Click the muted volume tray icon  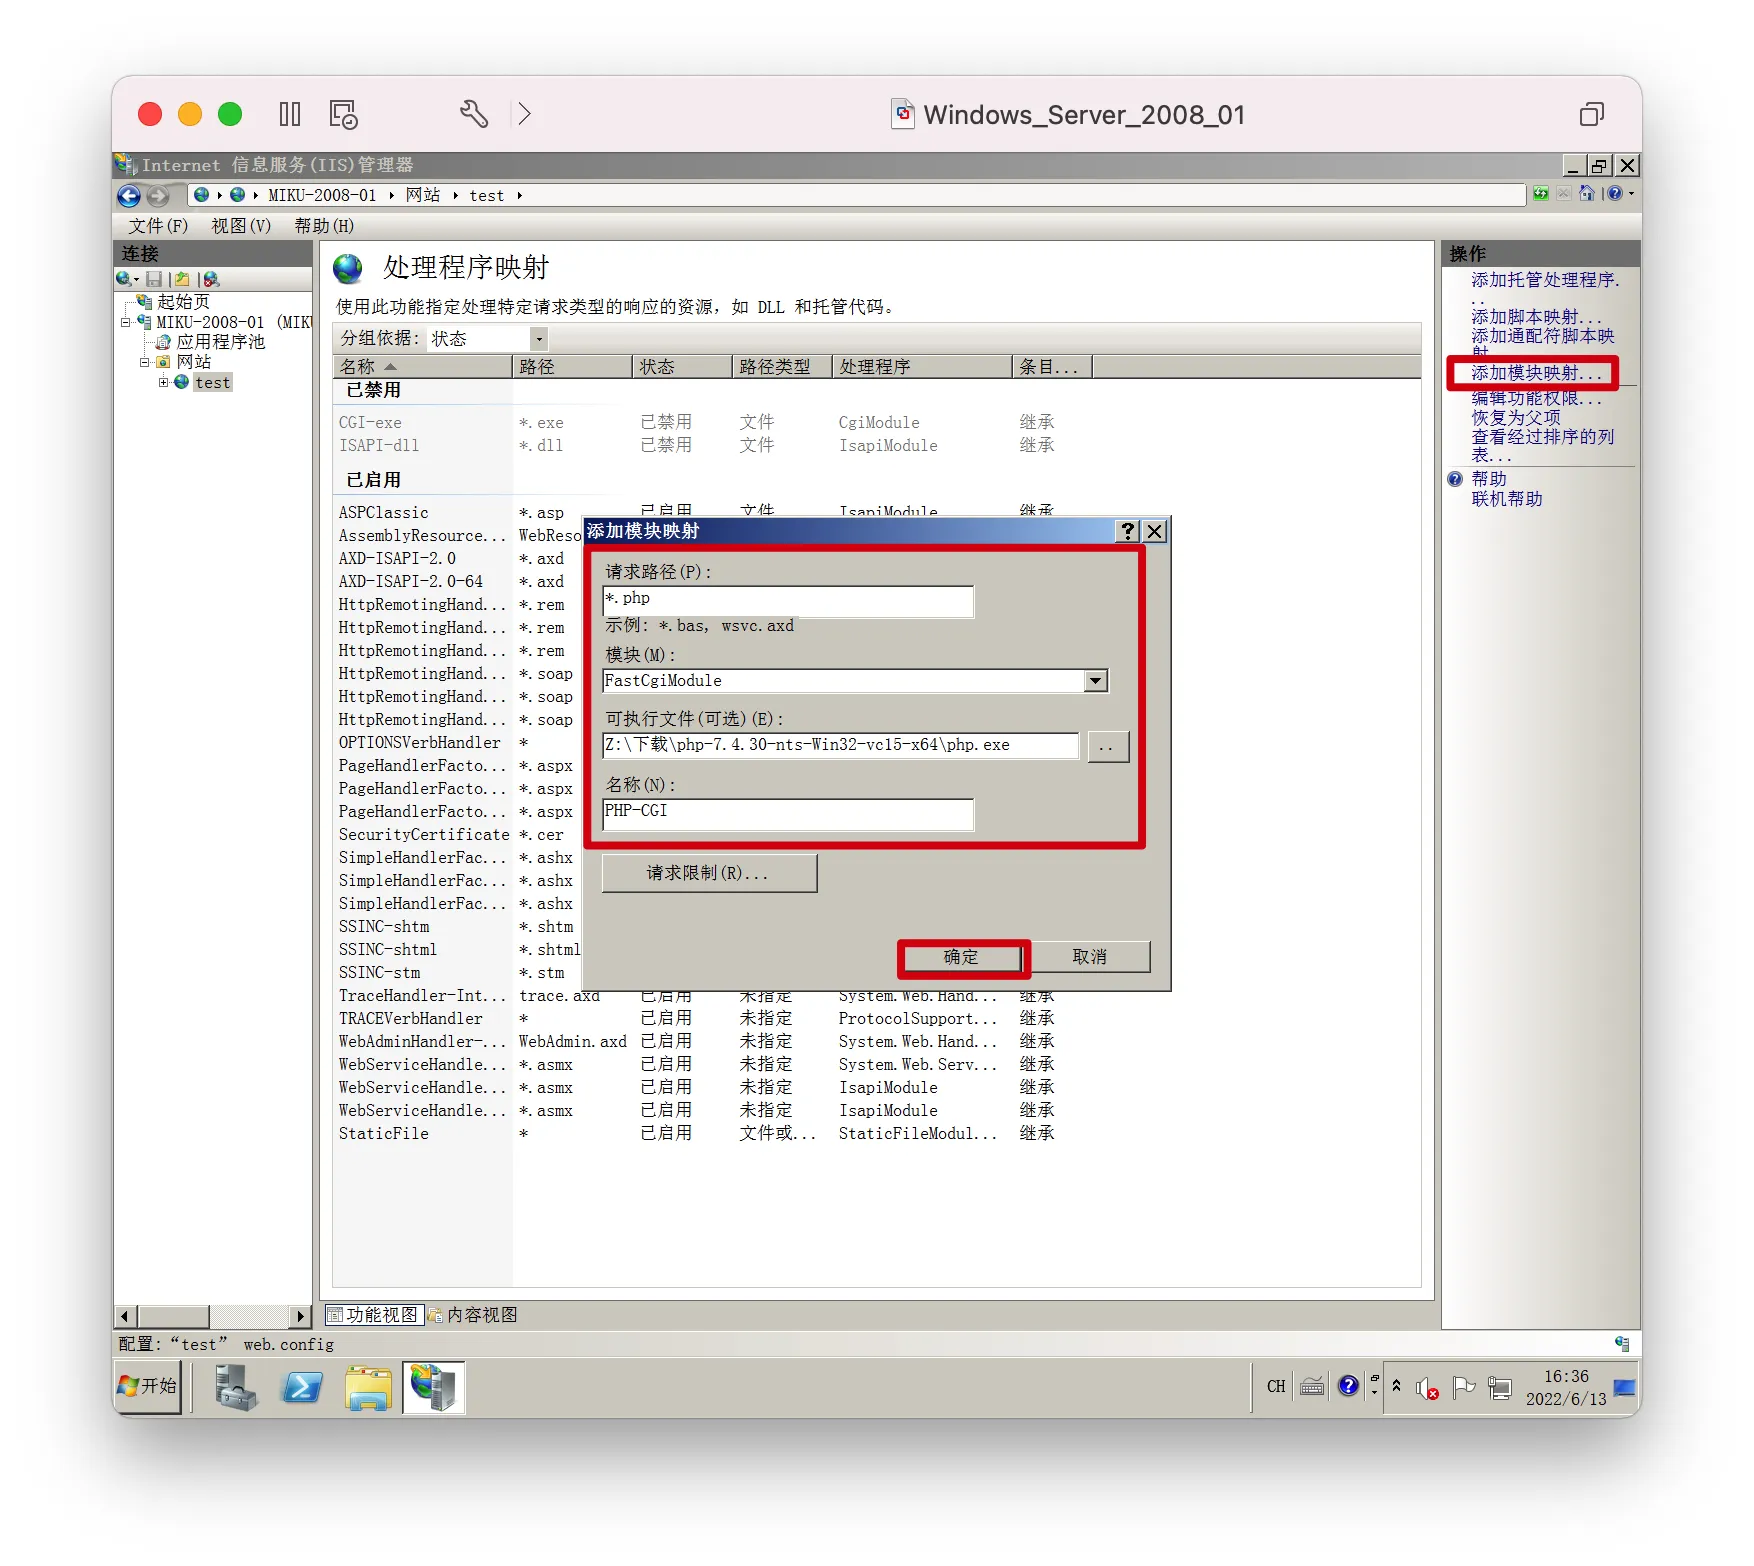(1427, 1387)
